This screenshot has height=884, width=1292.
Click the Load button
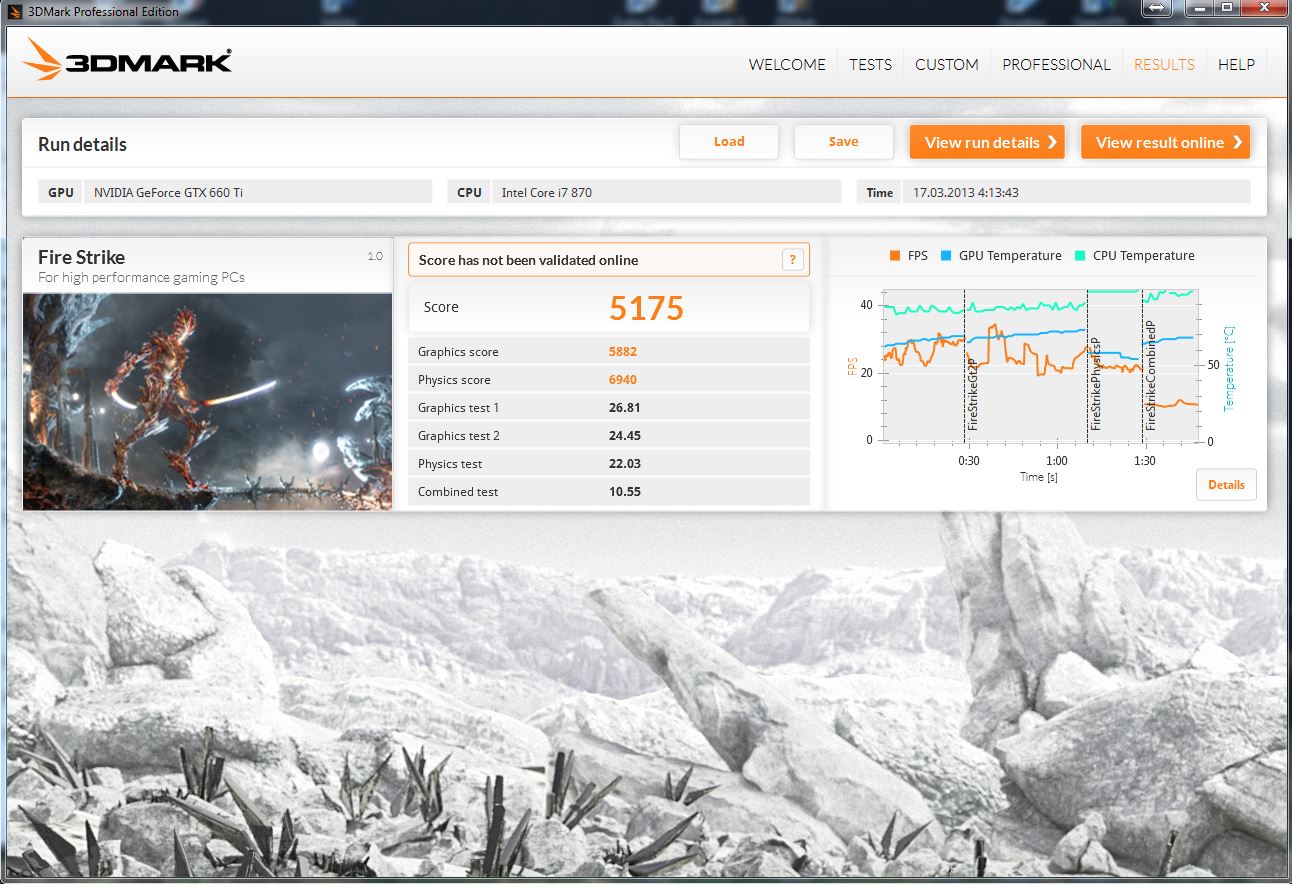click(729, 142)
